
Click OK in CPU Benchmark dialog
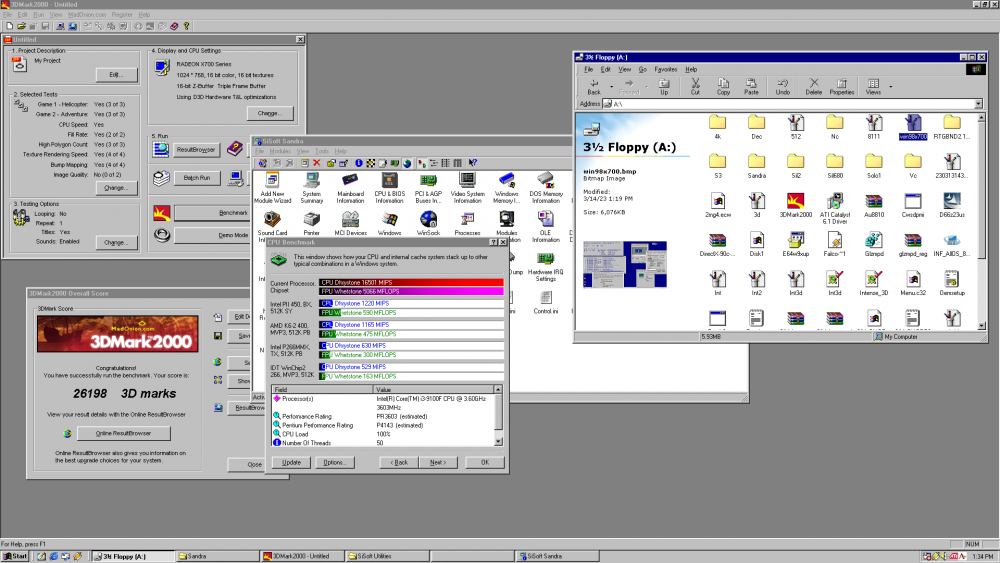pos(485,462)
